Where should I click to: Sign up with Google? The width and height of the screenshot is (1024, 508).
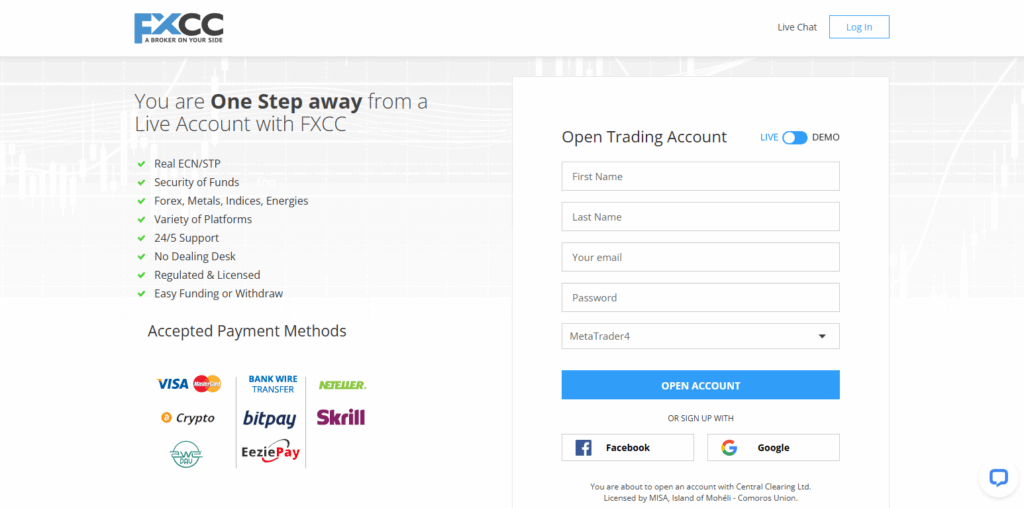click(773, 448)
